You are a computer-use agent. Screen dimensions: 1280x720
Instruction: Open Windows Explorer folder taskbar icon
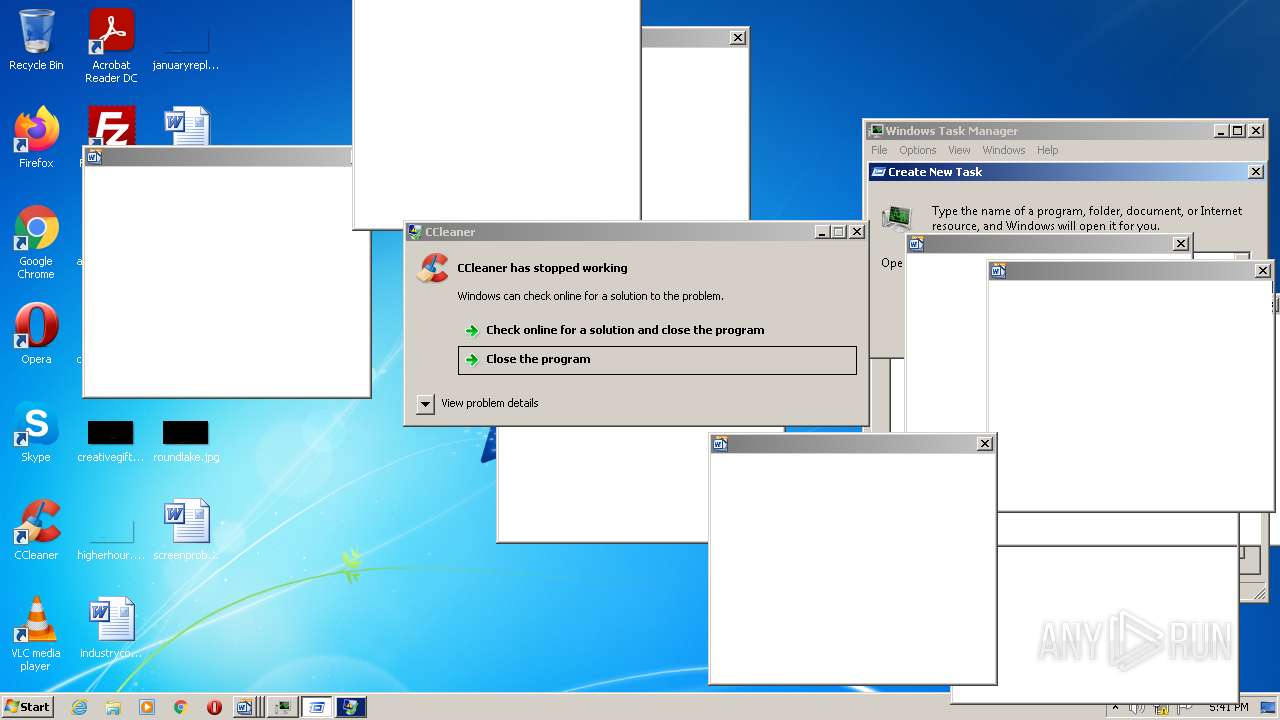(x=113, y=707)
